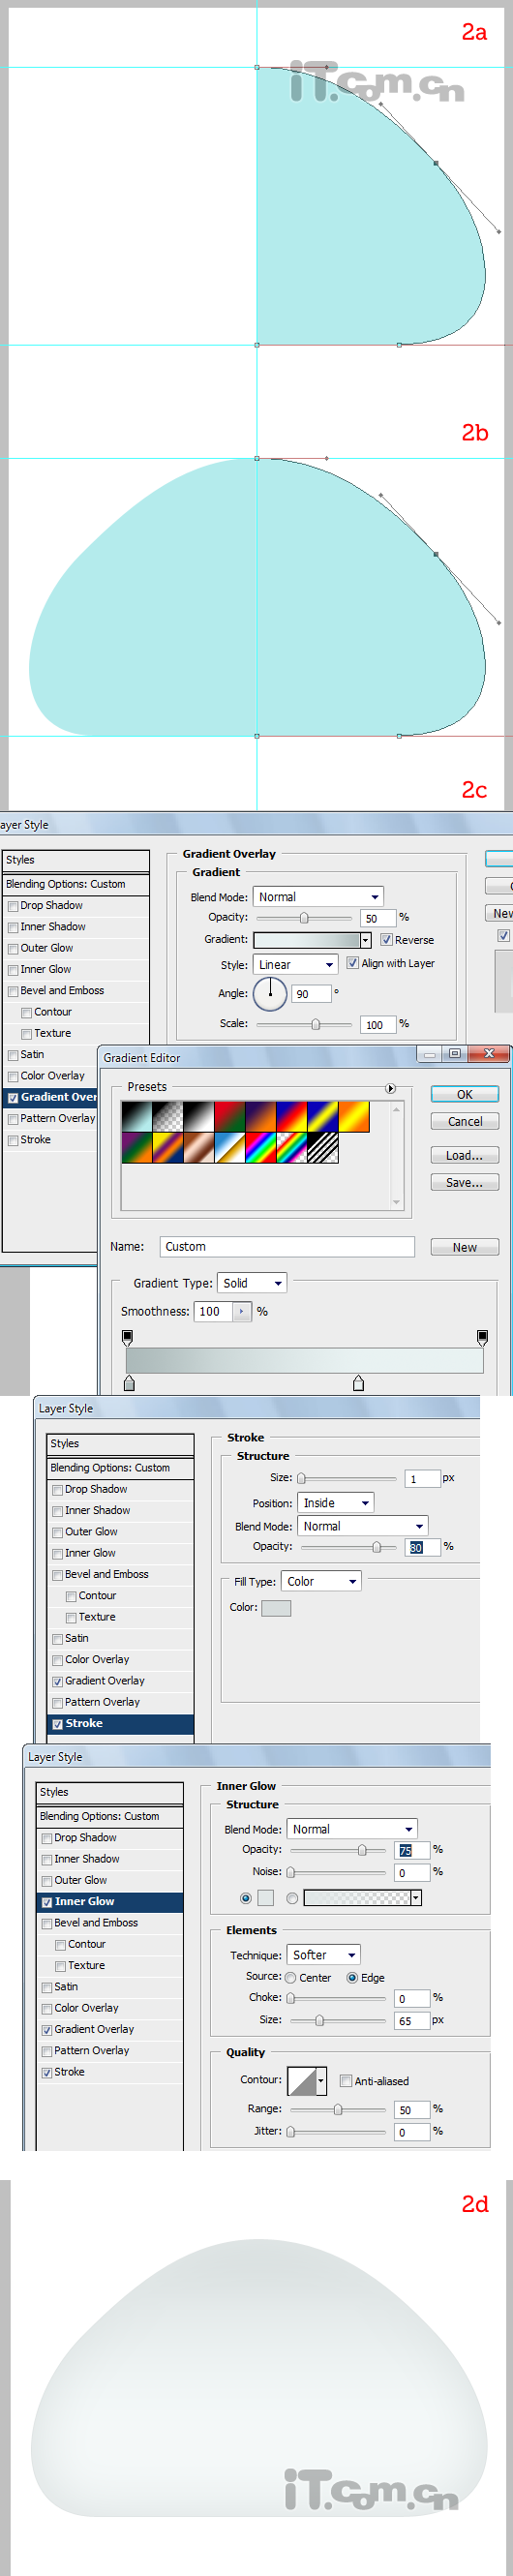513x2576 pixels.
Task: Expand the Stroke Fill Type Color dropdown
Action: pos(321,1581)
